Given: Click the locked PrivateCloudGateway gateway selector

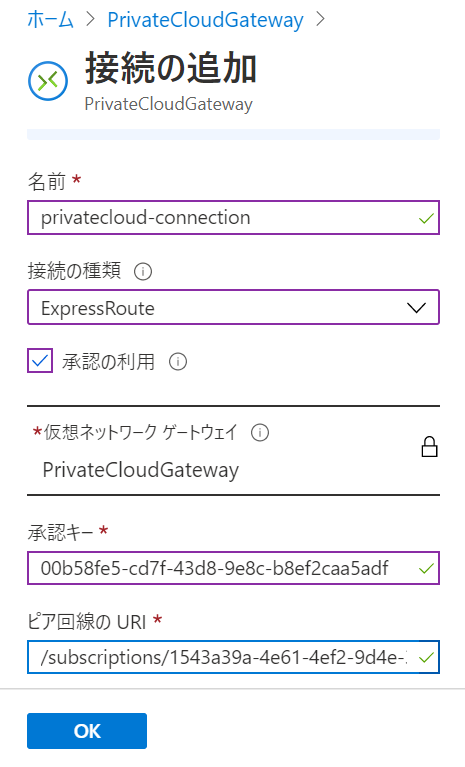Looking at the screenshot, I should point(233,451).
